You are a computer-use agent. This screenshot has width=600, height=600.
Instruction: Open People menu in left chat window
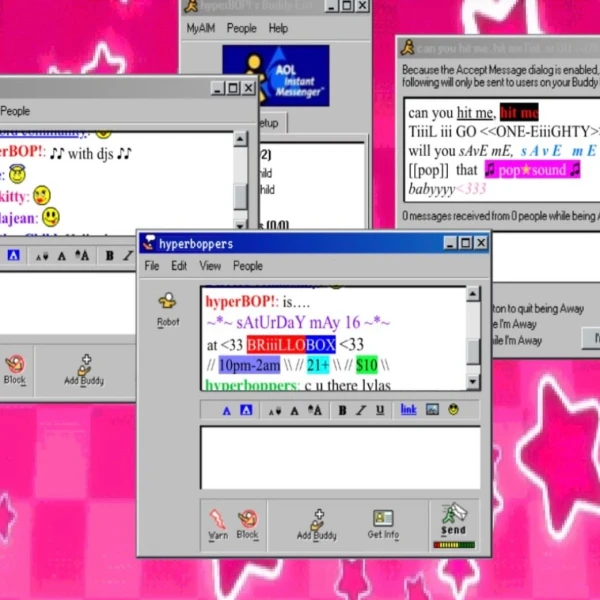pyautogui.click(x=15, y=111)
